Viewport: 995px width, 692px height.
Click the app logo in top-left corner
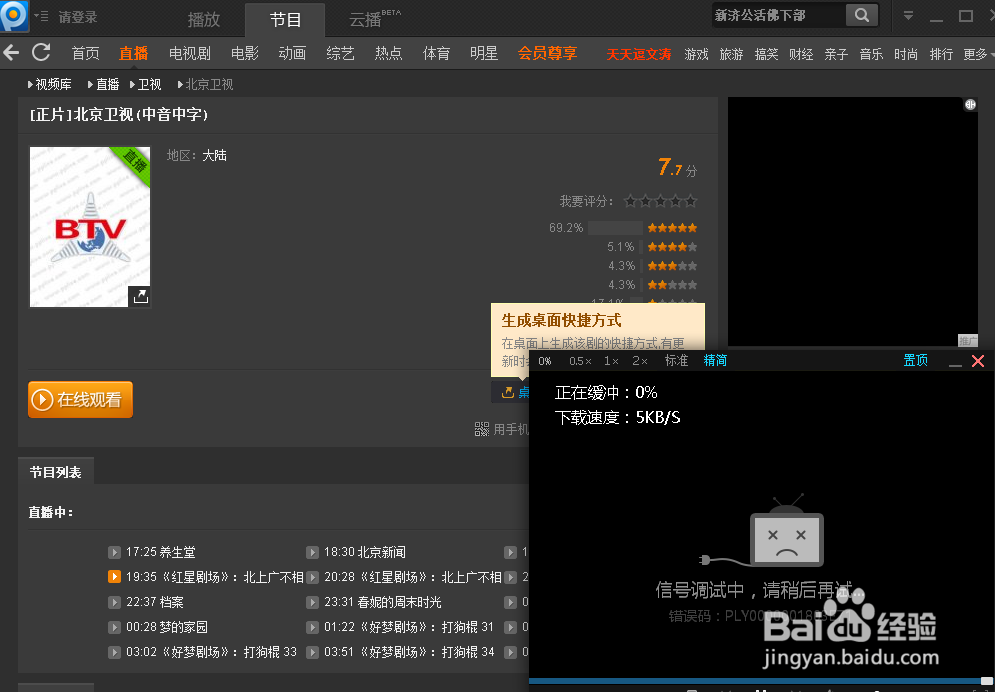point(13,15)
